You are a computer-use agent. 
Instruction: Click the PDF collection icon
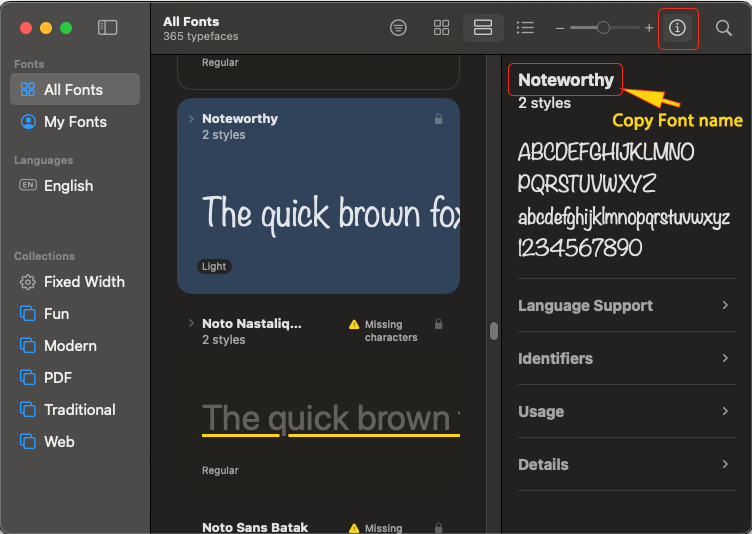pos(28,378)
